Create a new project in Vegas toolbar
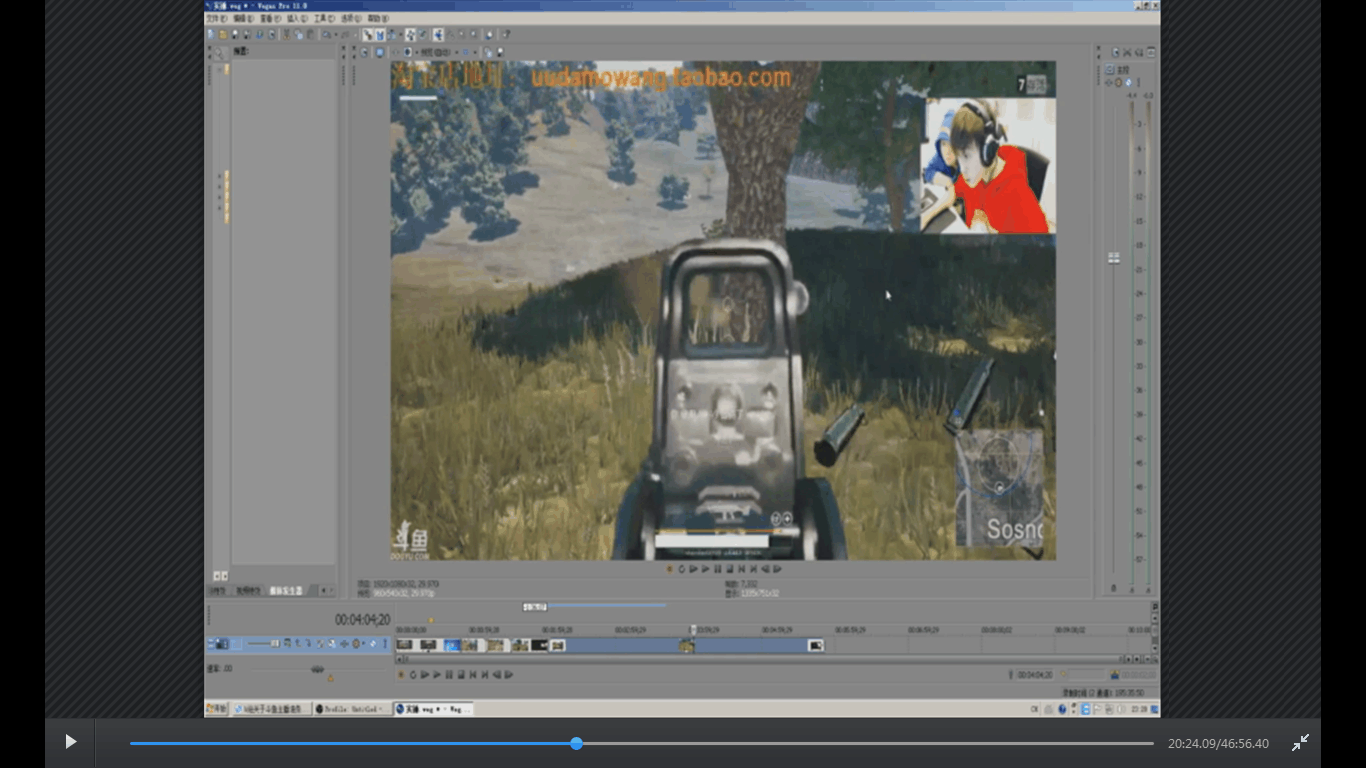 pos(210,34)
